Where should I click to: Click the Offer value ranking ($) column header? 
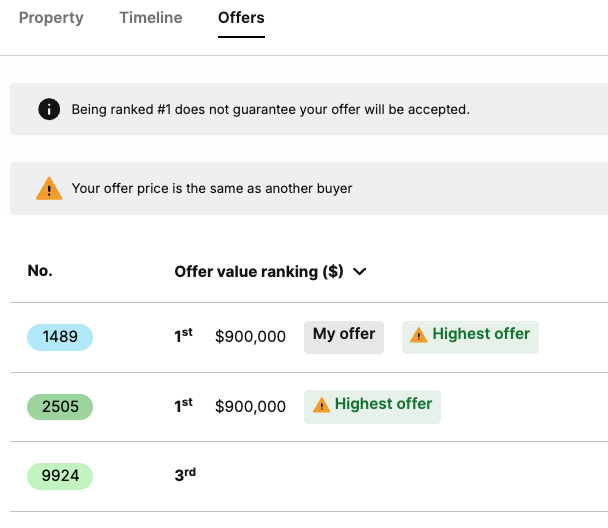click(259, 271)
